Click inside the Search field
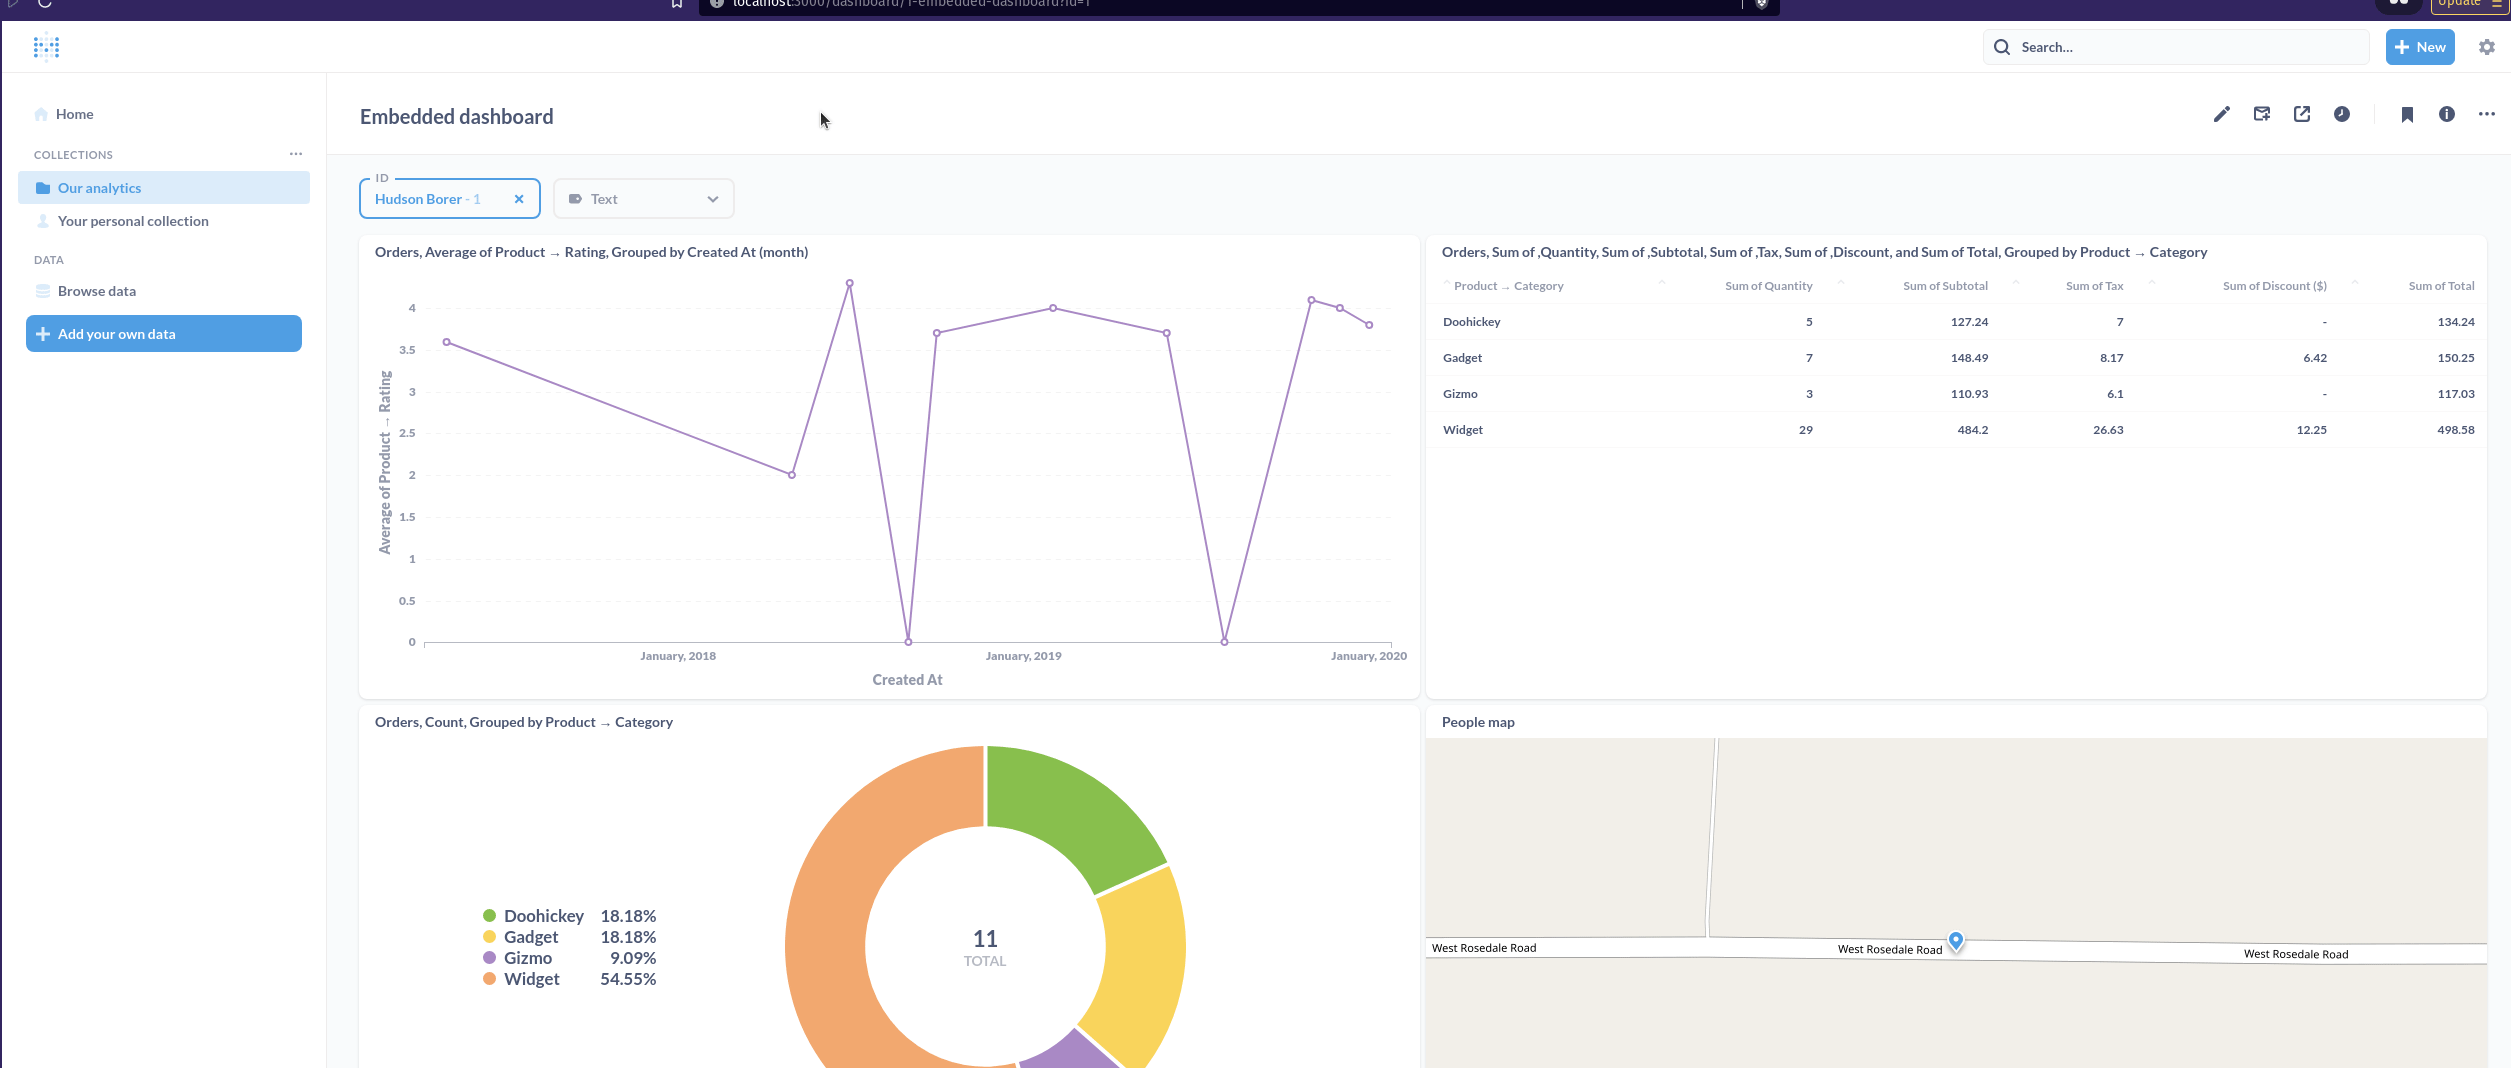This screenshot has width=2511, height=1068. 2175,46
